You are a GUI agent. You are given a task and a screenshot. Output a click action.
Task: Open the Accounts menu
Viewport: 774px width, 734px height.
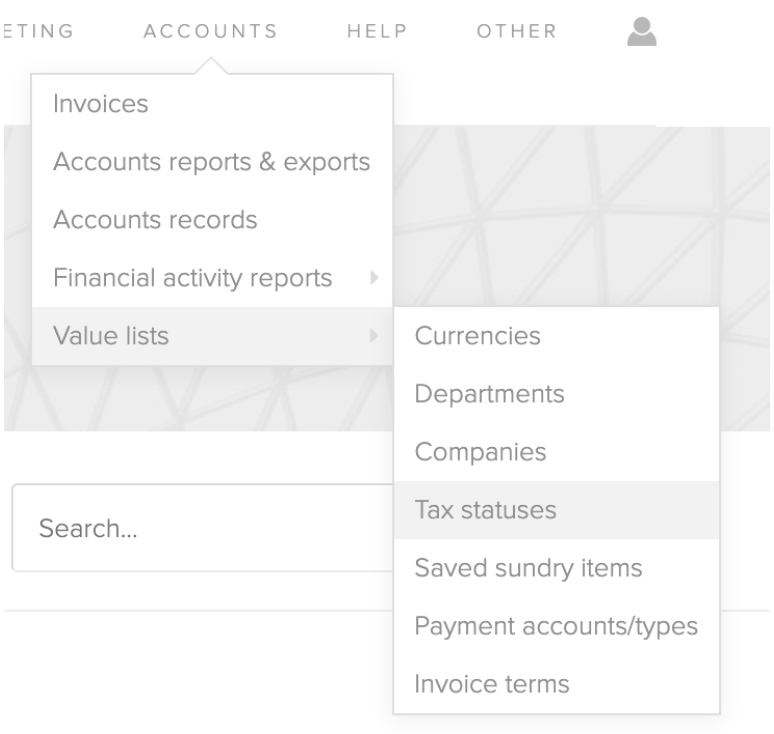coord(211,31)
